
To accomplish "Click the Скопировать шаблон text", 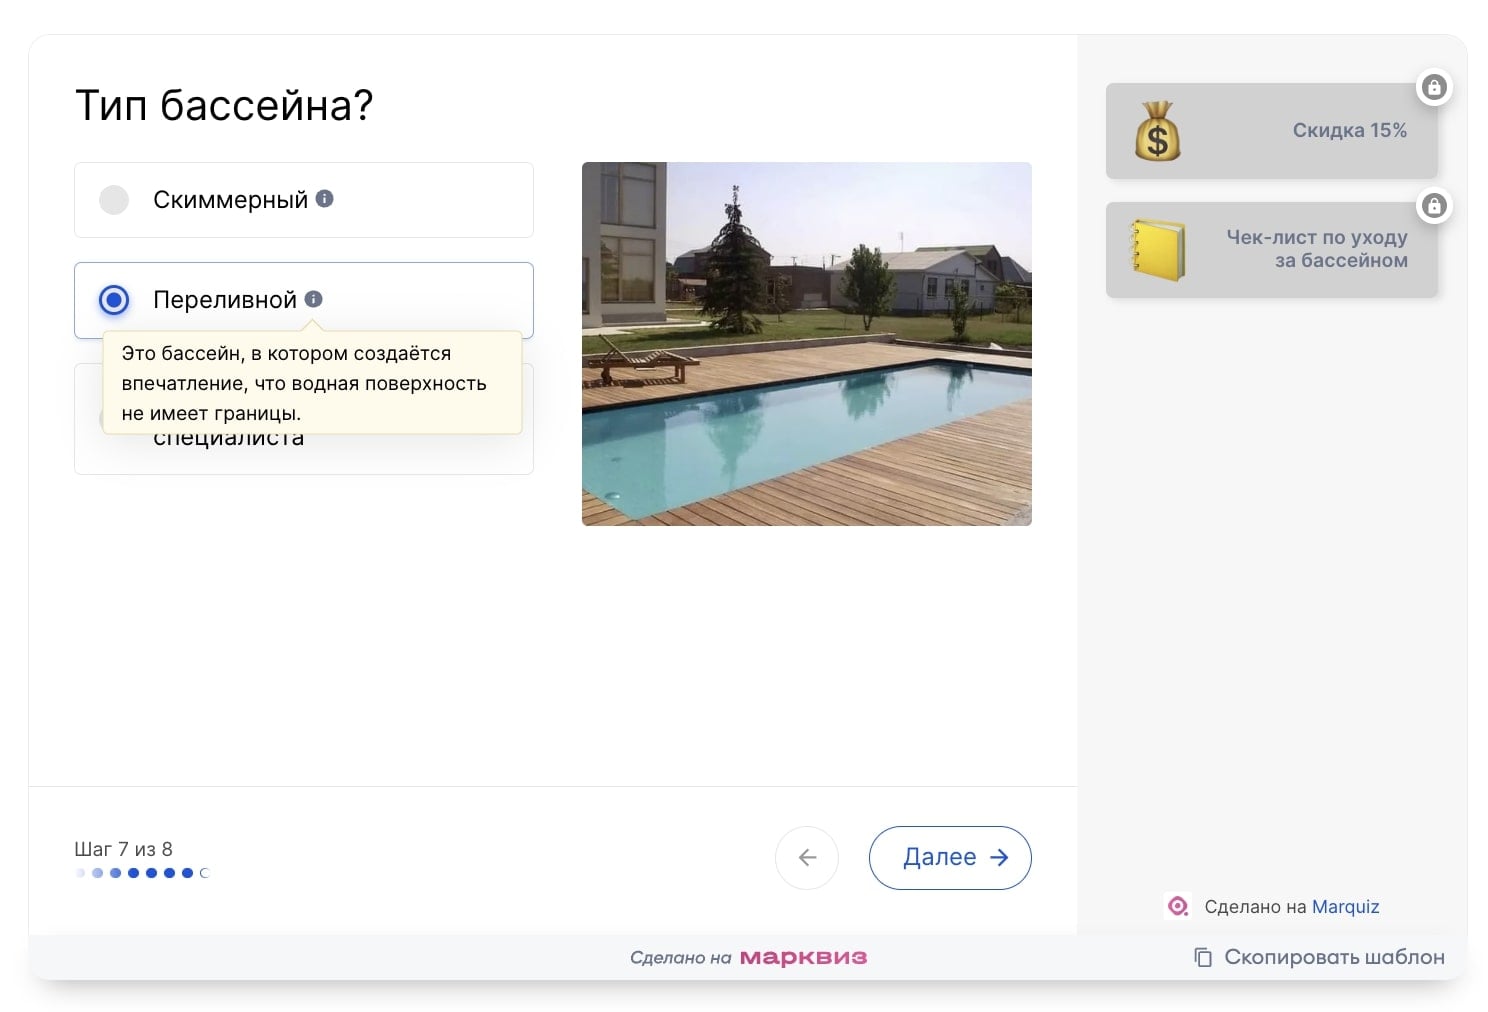I will pos(1334,957).
